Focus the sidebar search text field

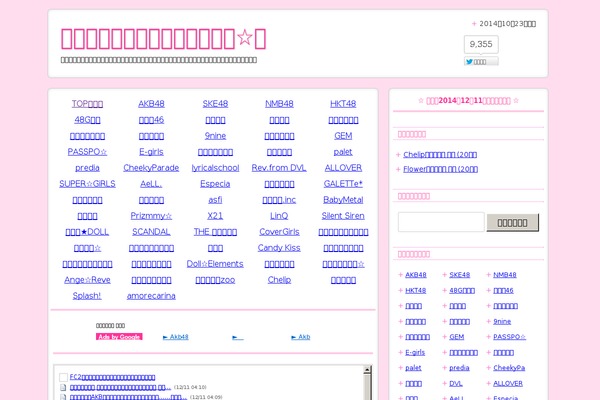[441, 222]
